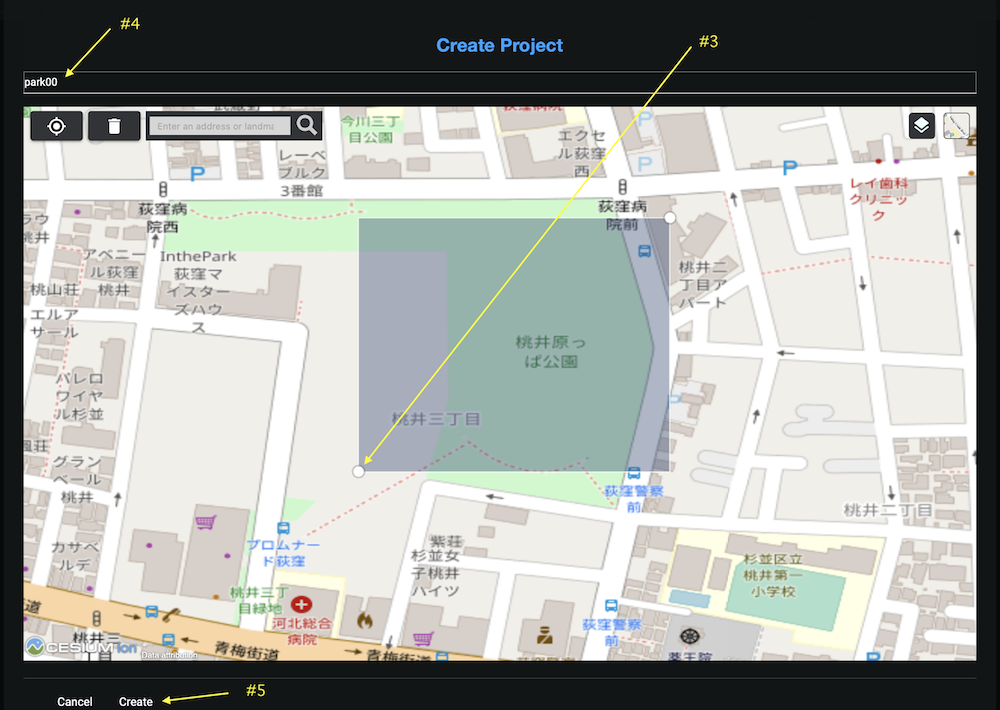
Task: Click the geolocate current position icon
Action: [x=56, y=125]
